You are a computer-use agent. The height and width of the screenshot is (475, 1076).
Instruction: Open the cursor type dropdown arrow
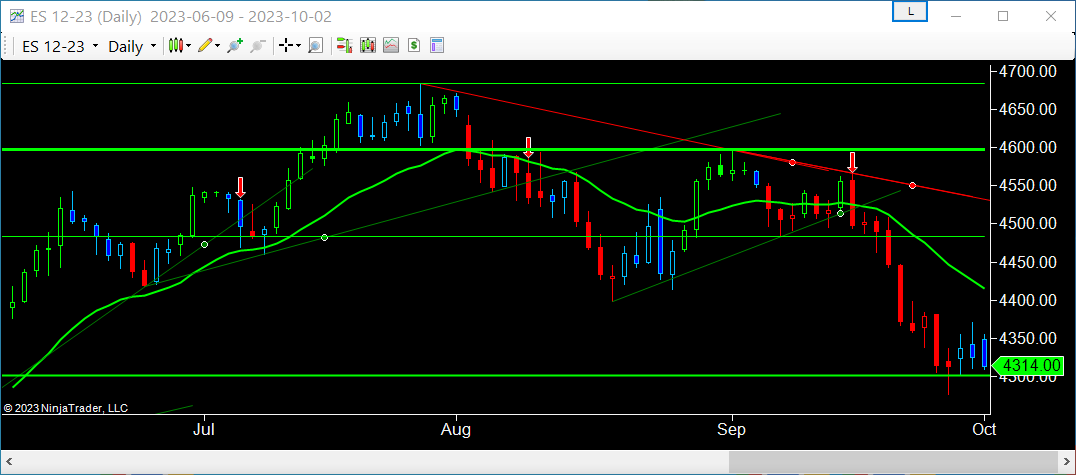[x=299, y=47]
